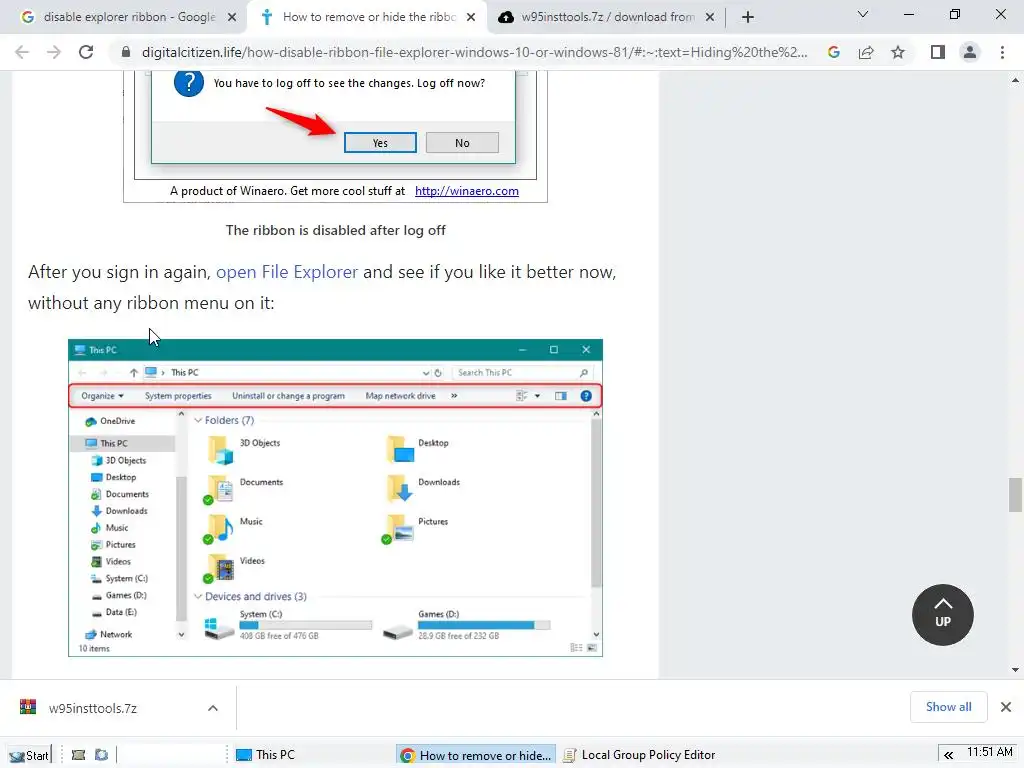Viewport: 1024px width, 768px height.
Task: Click the second quick launch icon
Action: pyautogui.click(x=101, y=755)
